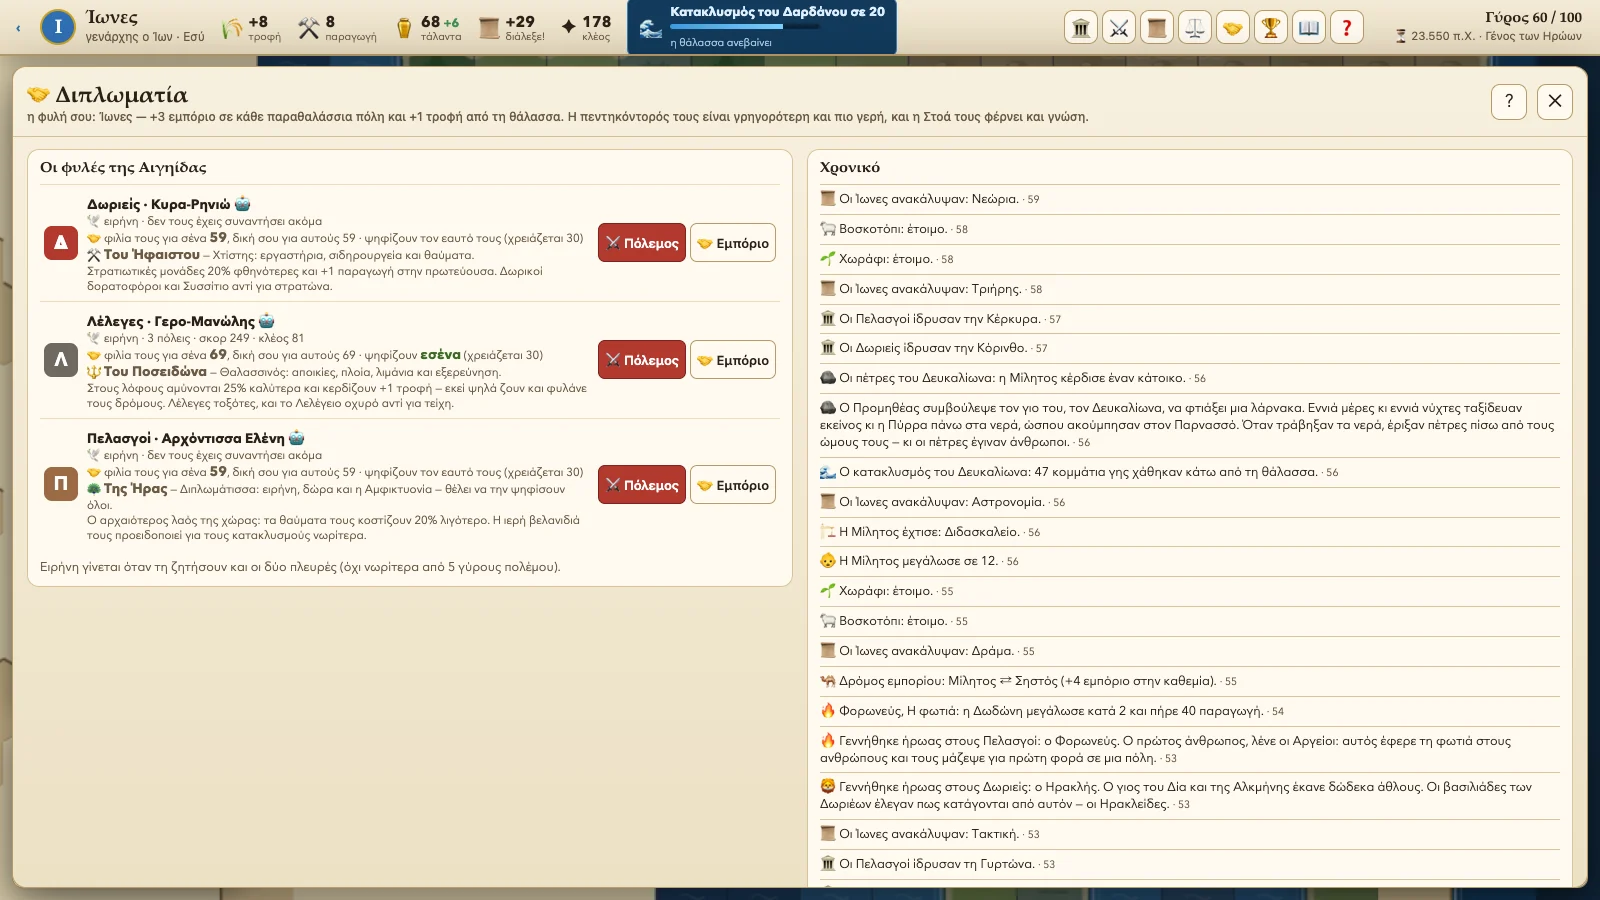Open trade (Εμπόριο) with the Λέλεγες

[733, 360]
